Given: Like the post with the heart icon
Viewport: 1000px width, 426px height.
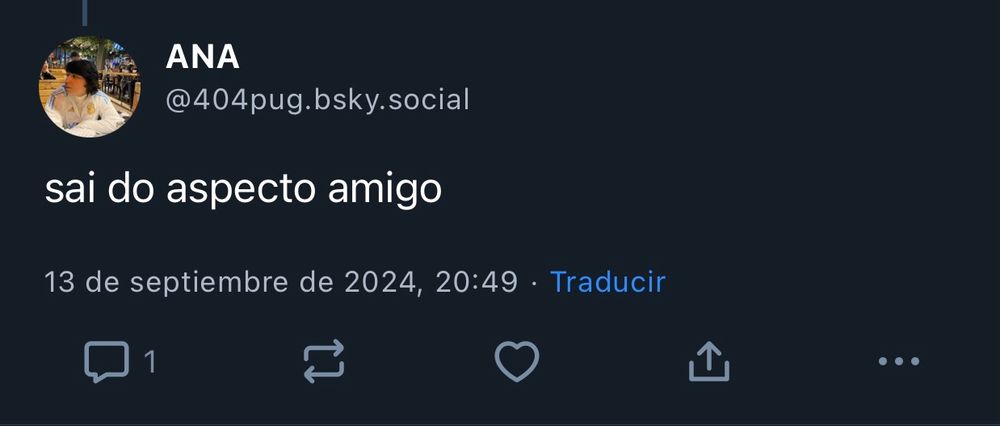Looking at the screenshot, I should 517,362.
